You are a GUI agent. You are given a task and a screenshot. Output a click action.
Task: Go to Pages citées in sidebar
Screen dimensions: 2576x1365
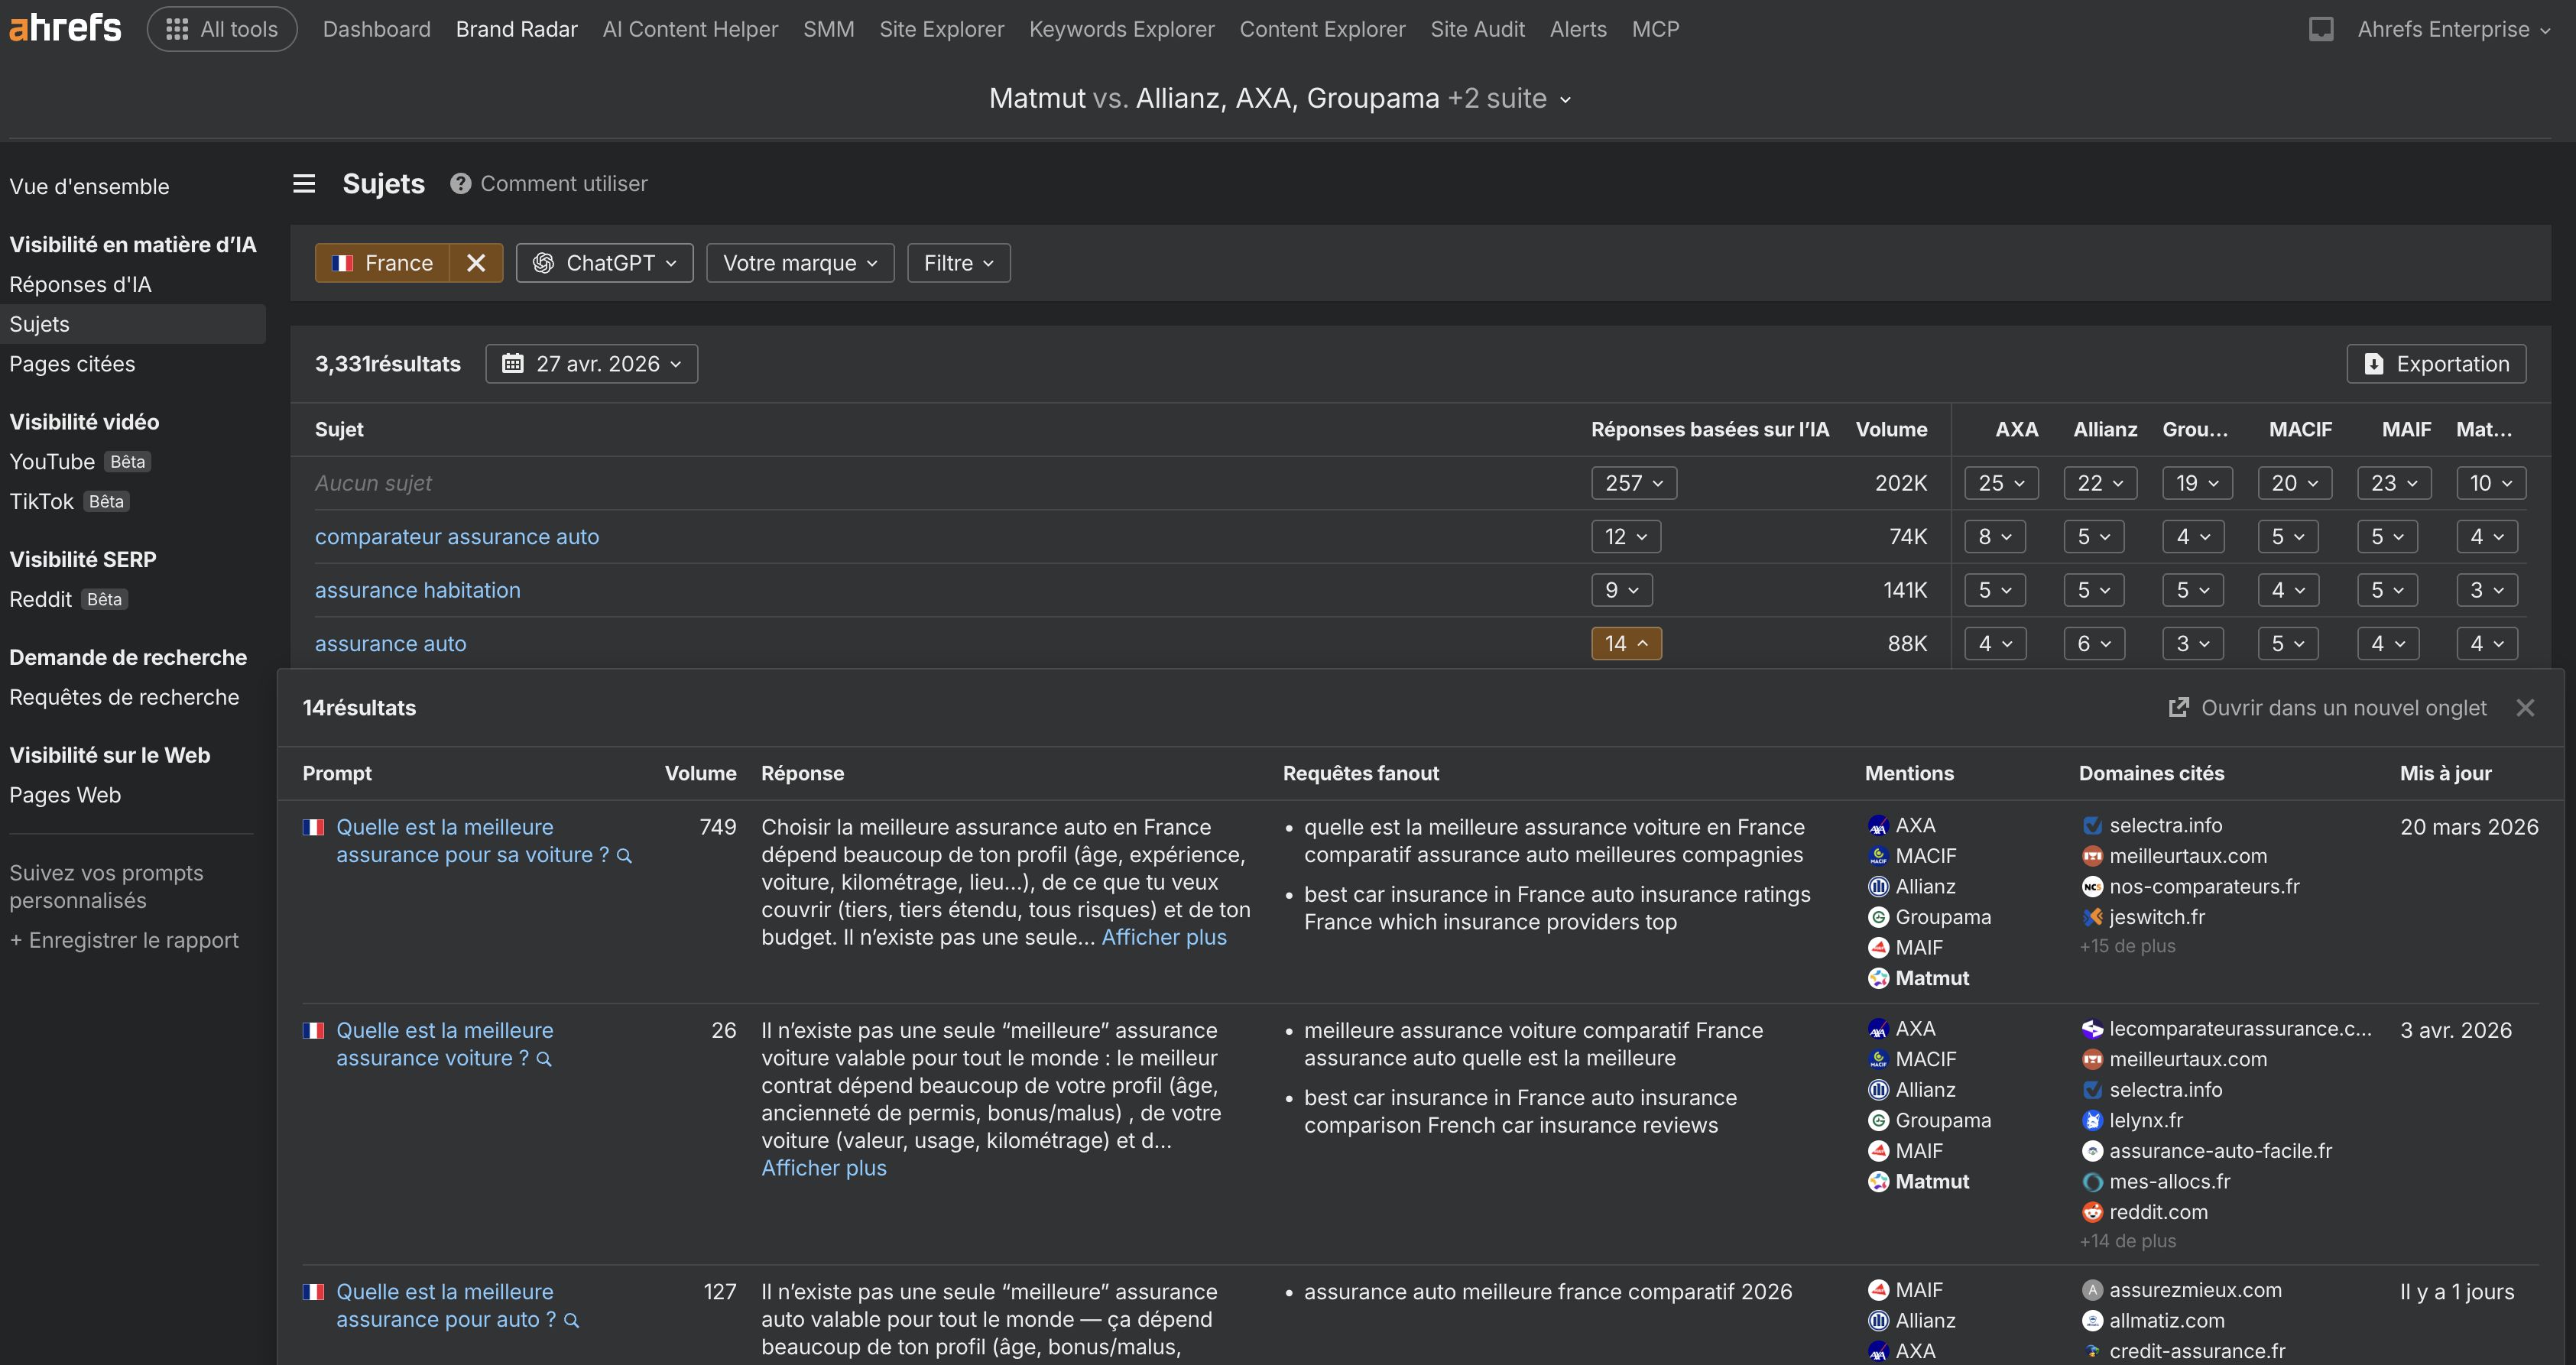[72, 364]
